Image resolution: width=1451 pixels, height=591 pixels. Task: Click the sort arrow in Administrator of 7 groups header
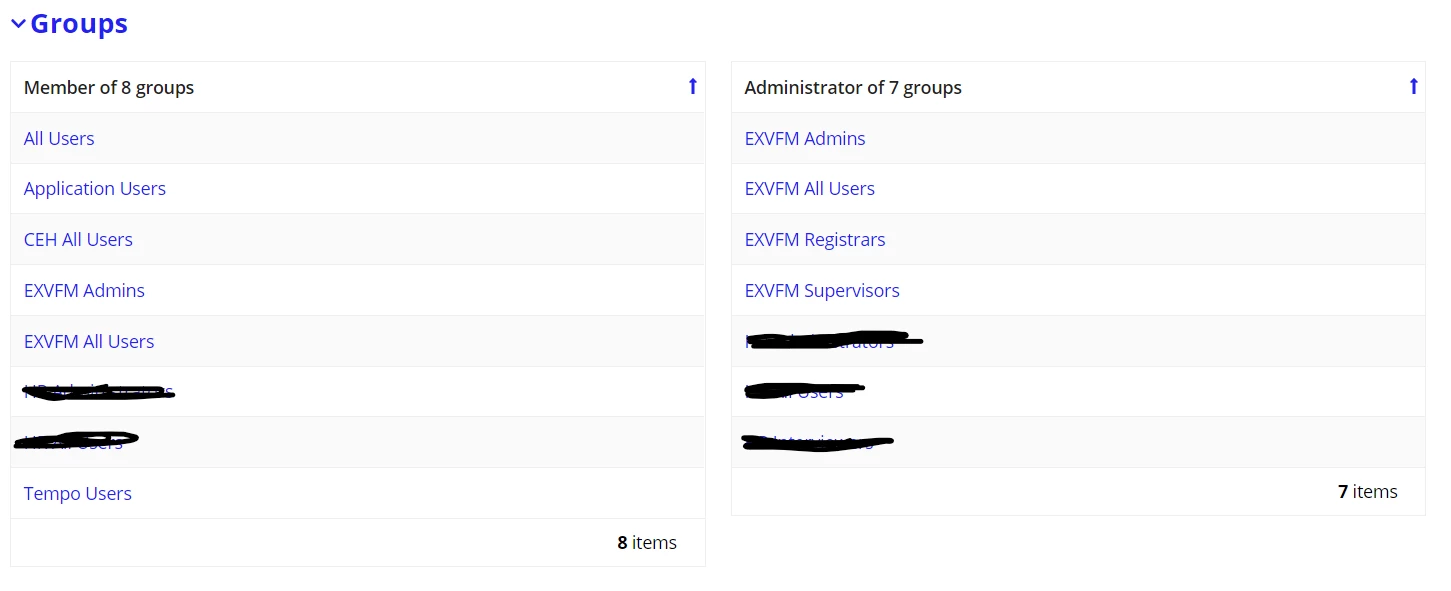1413,87
